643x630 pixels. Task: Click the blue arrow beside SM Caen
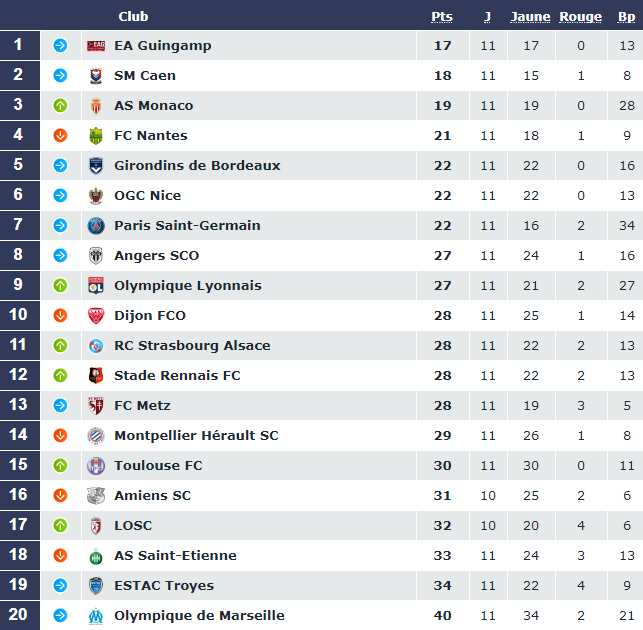60,76
